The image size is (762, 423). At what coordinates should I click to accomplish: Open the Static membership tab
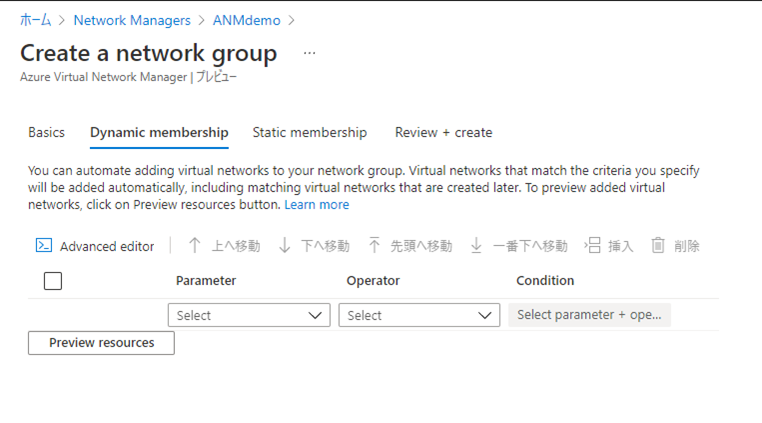tap(309, 132)
